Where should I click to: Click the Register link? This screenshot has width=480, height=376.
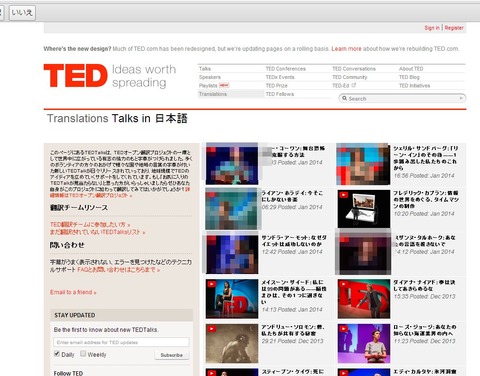coord(454,28)
